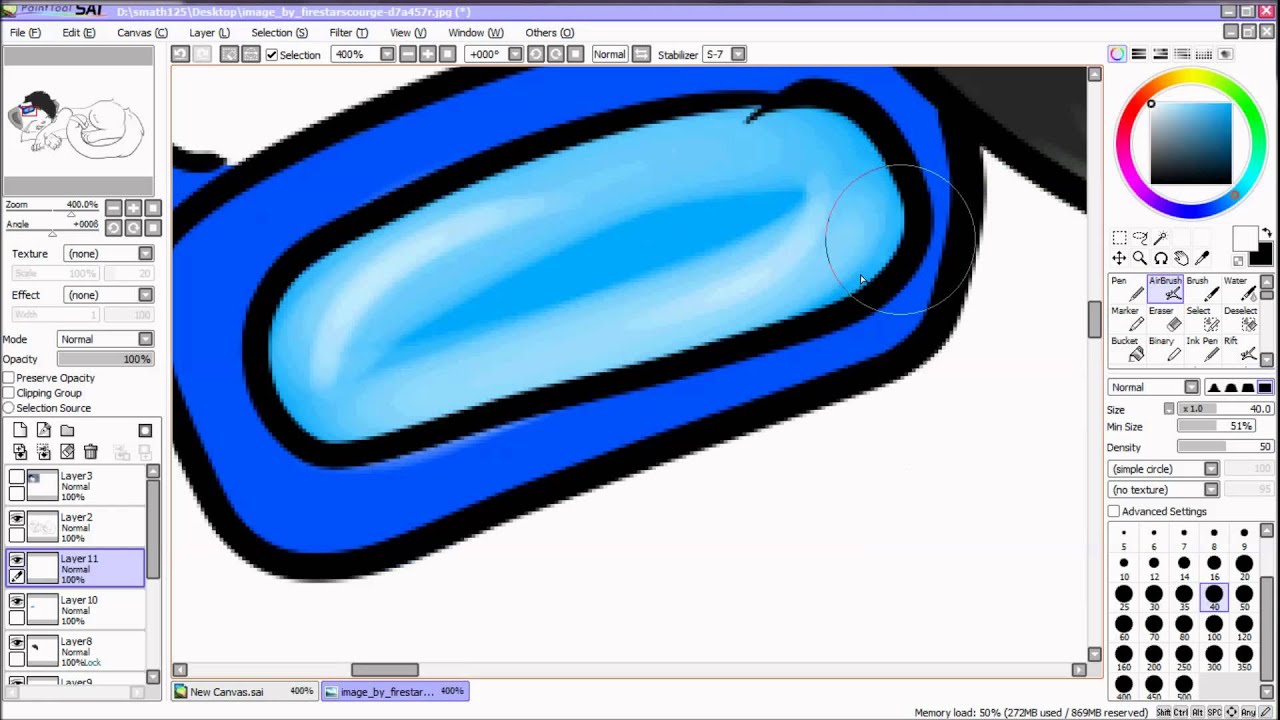This screenshot has height=720, width=1280.
Task: Switch to the New Canvas.sai tab
Action: click(245, 691)
